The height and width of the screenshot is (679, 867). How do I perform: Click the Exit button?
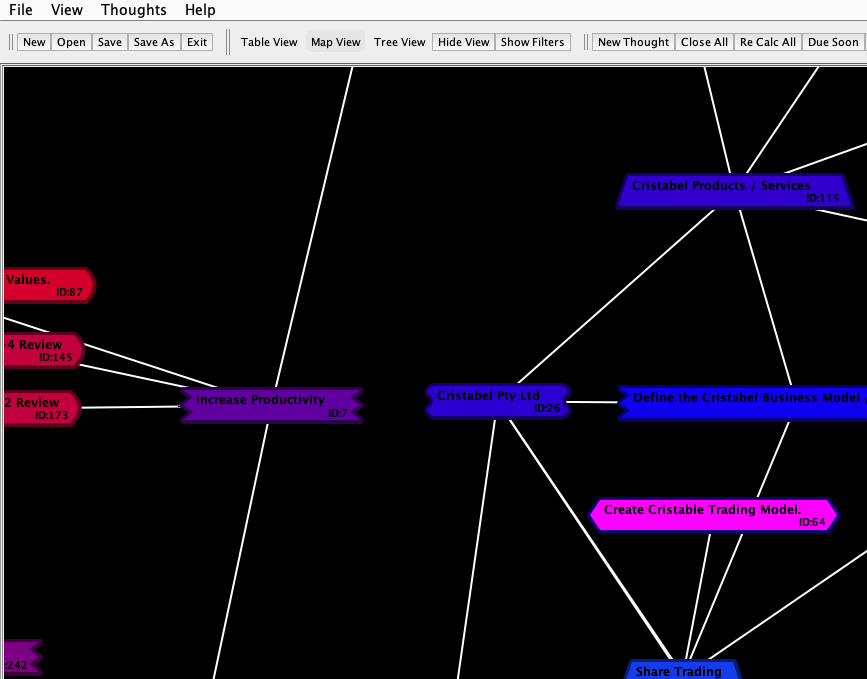(197, 42)
